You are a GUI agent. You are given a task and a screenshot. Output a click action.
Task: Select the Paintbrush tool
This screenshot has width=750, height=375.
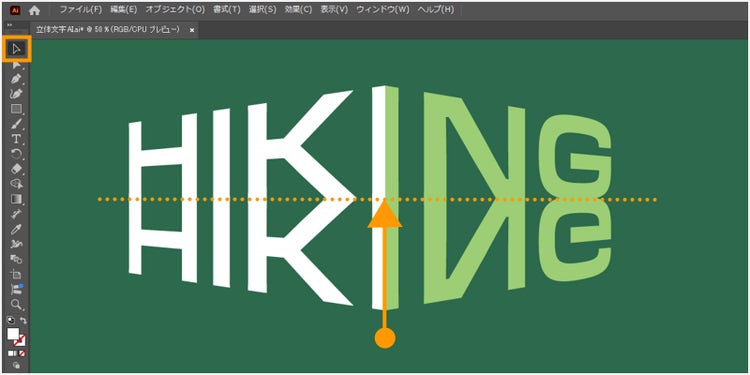(x=17, y=124)
